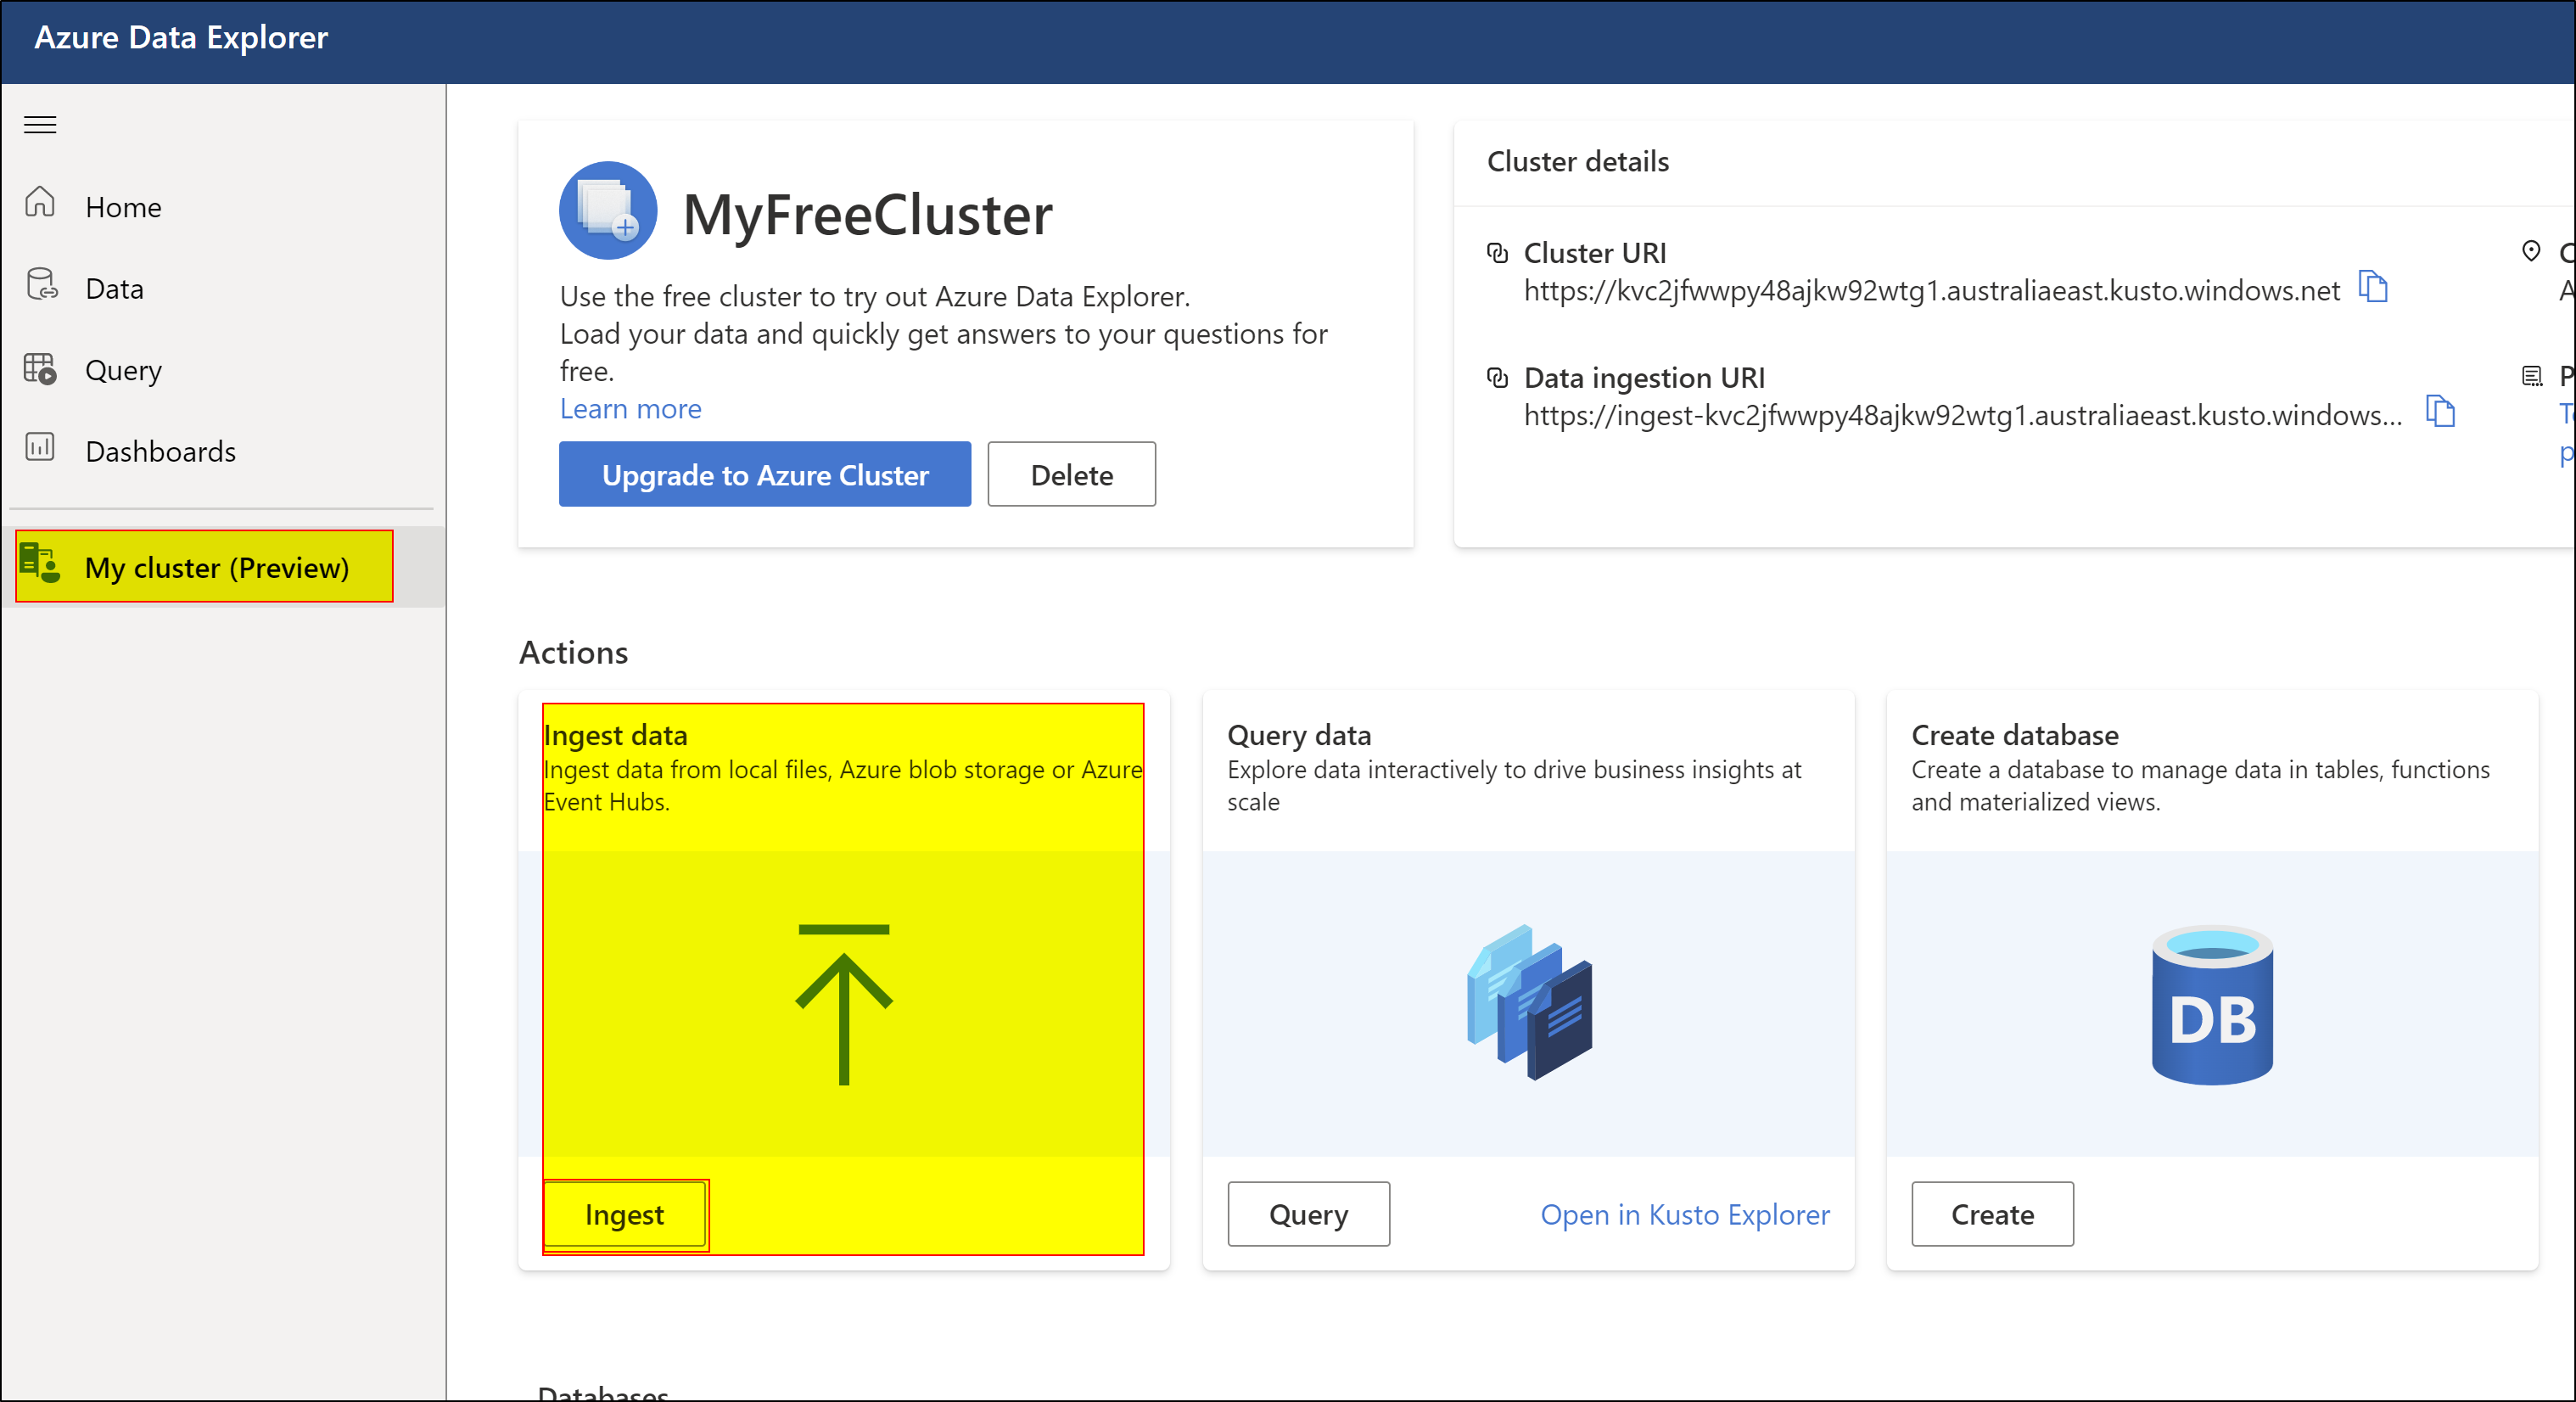The height and width of the screenshot is (1402, 2576).
Task: Collapse the hamburger navigation menu
Action: pos(40,125)
